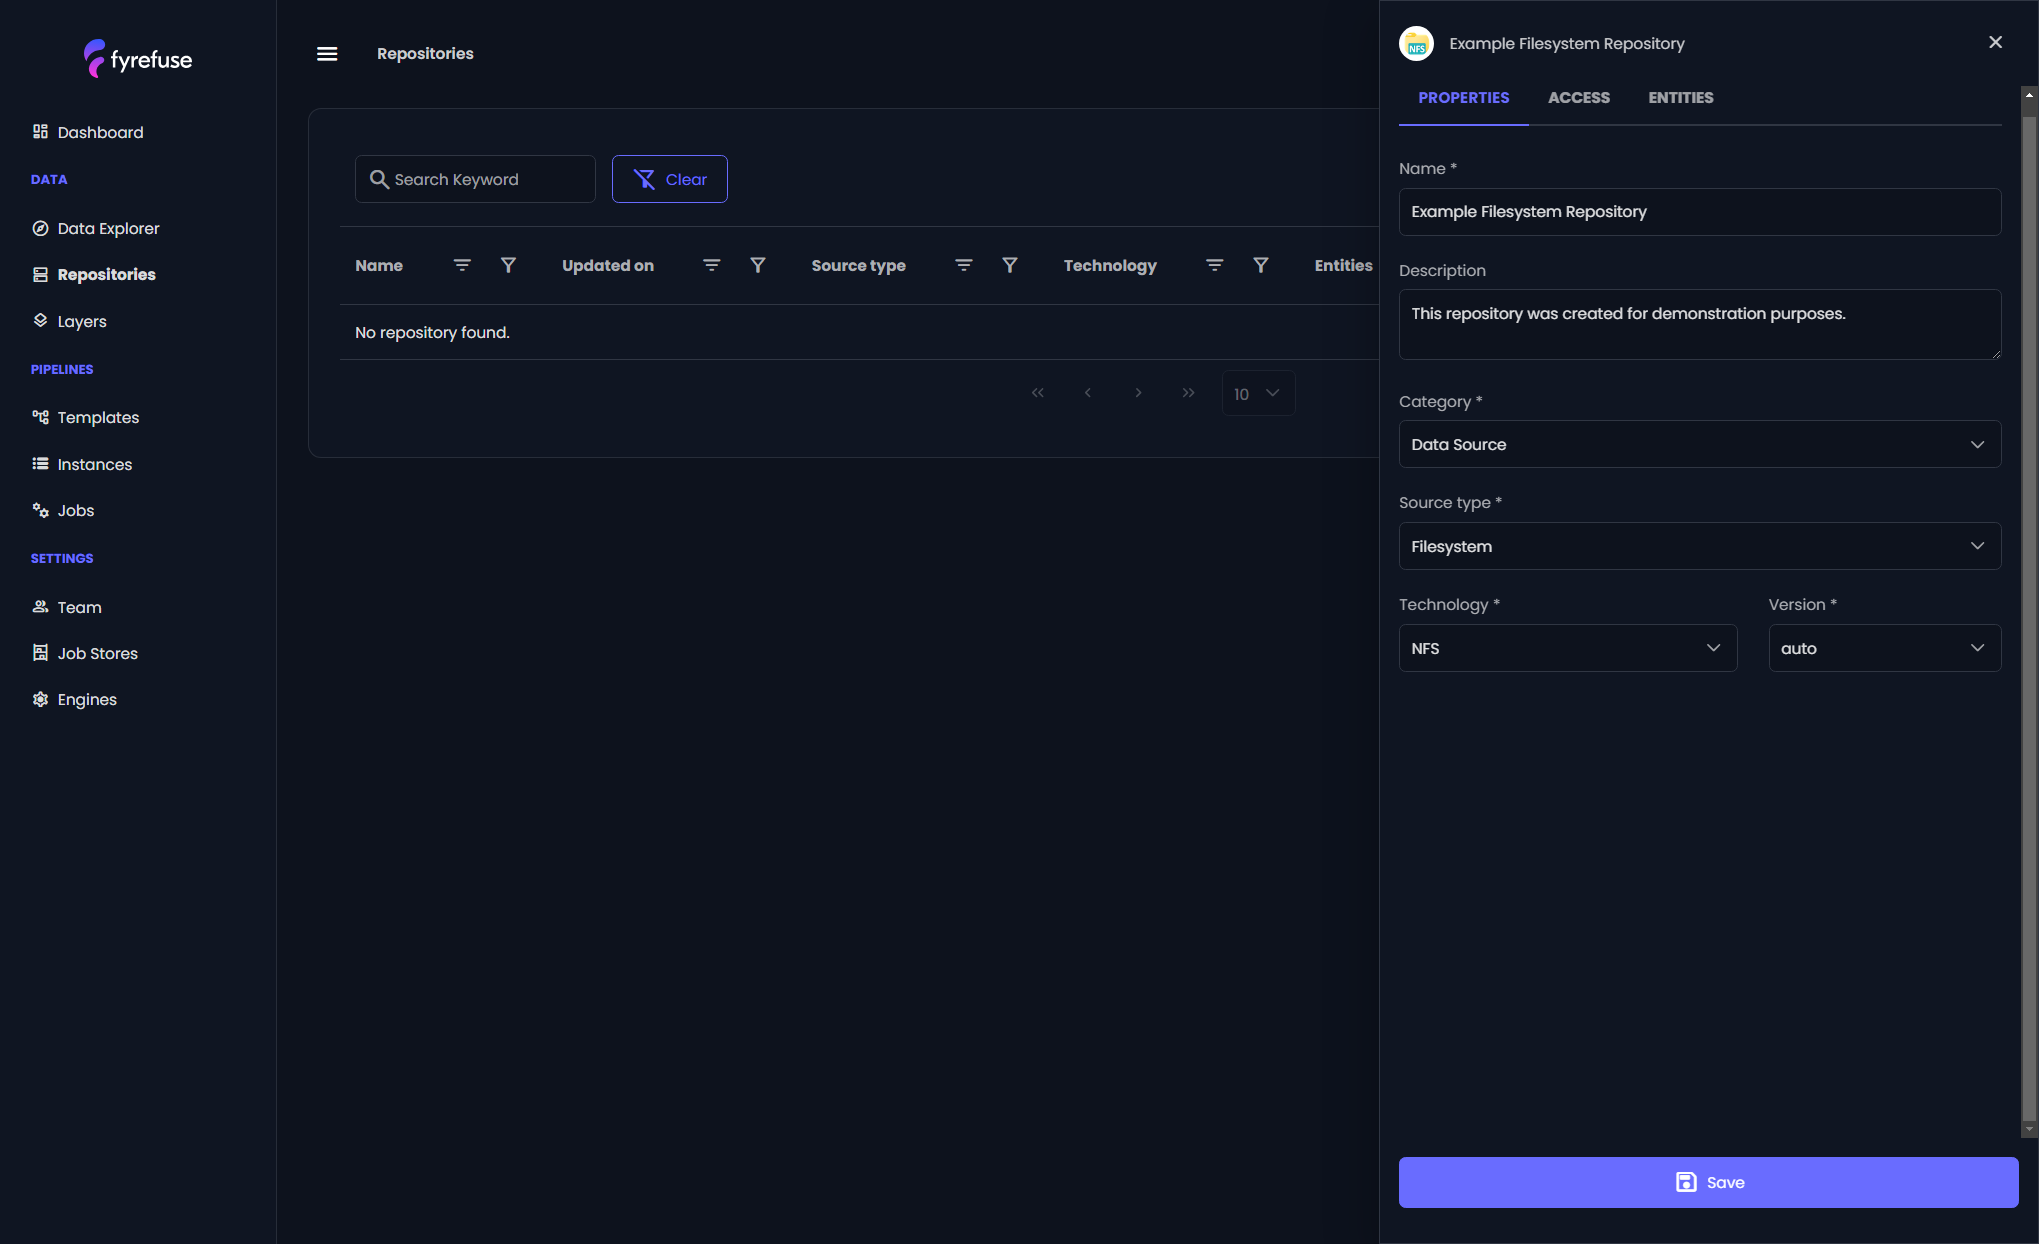Click the Search Keyword input field
Screen dimensions: 2039x1244
coord(475,179)
